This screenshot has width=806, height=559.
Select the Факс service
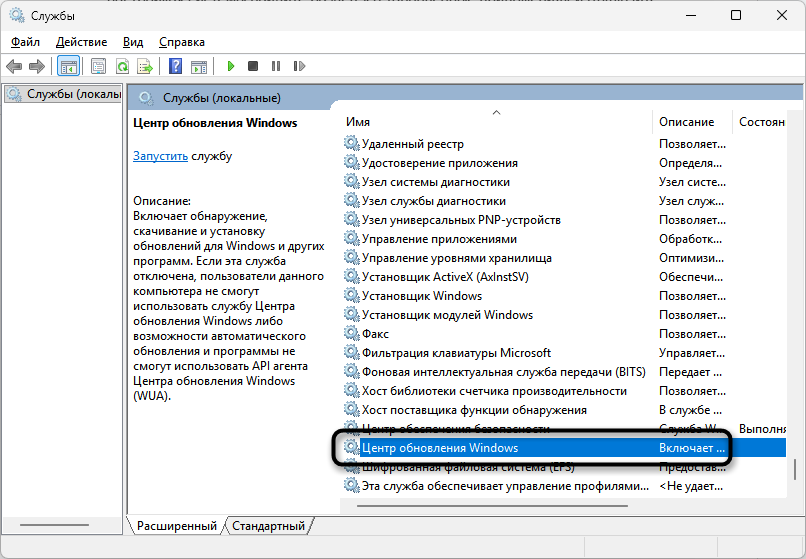375,334
